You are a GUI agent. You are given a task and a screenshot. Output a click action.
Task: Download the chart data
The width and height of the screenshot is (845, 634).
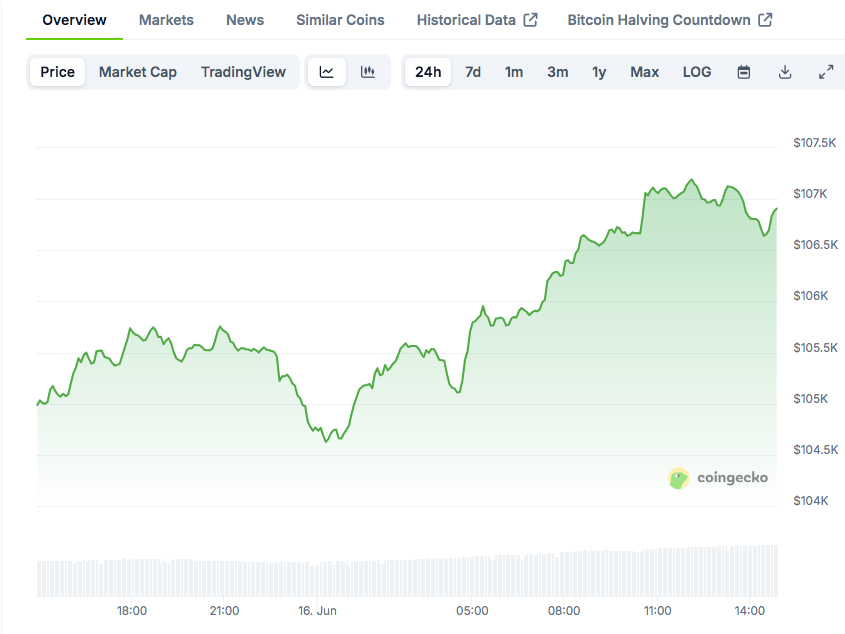pyautogui.click(x=785, y=72)
